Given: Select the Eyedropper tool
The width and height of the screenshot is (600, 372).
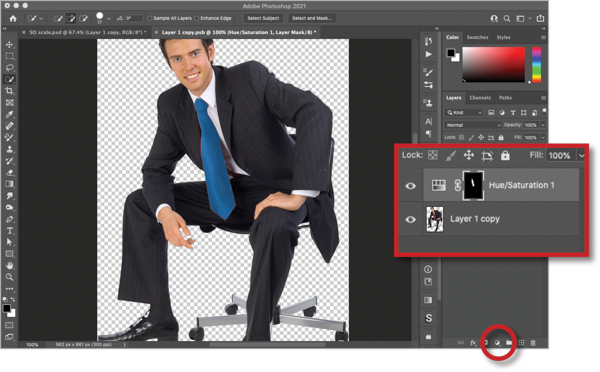Looking at the screenshot, I should (9, 114).
